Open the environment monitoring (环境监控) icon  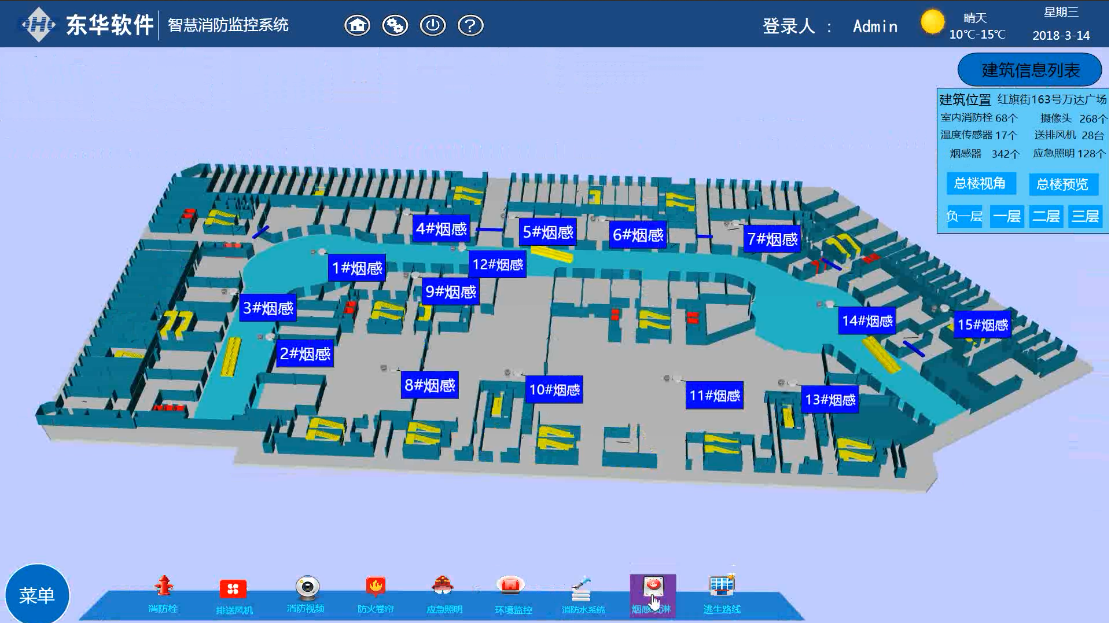[512, 592]
